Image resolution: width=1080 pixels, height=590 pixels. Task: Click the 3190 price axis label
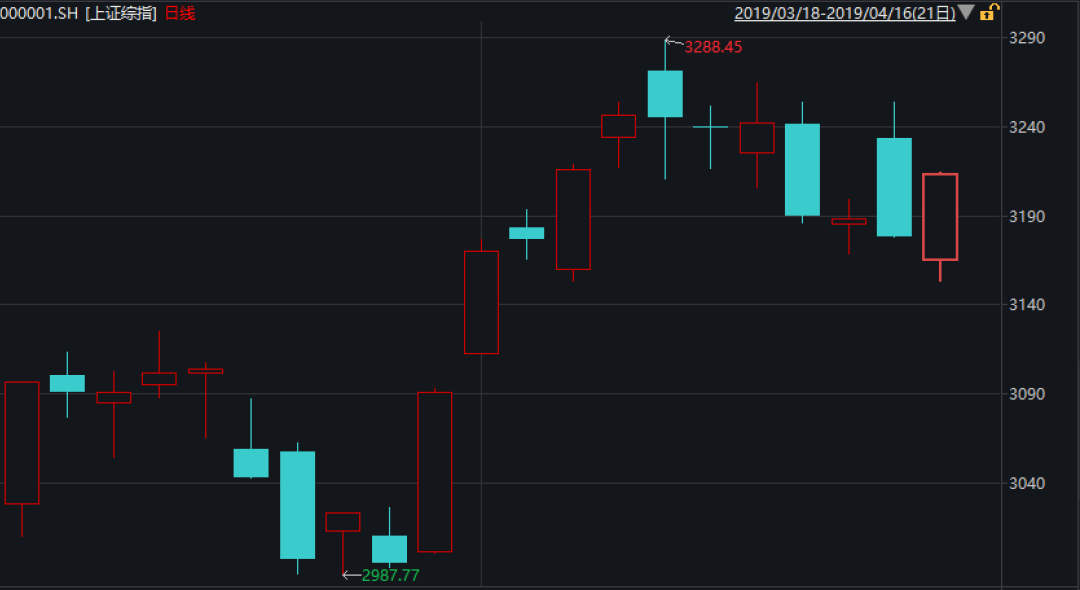click(1026, 217)
